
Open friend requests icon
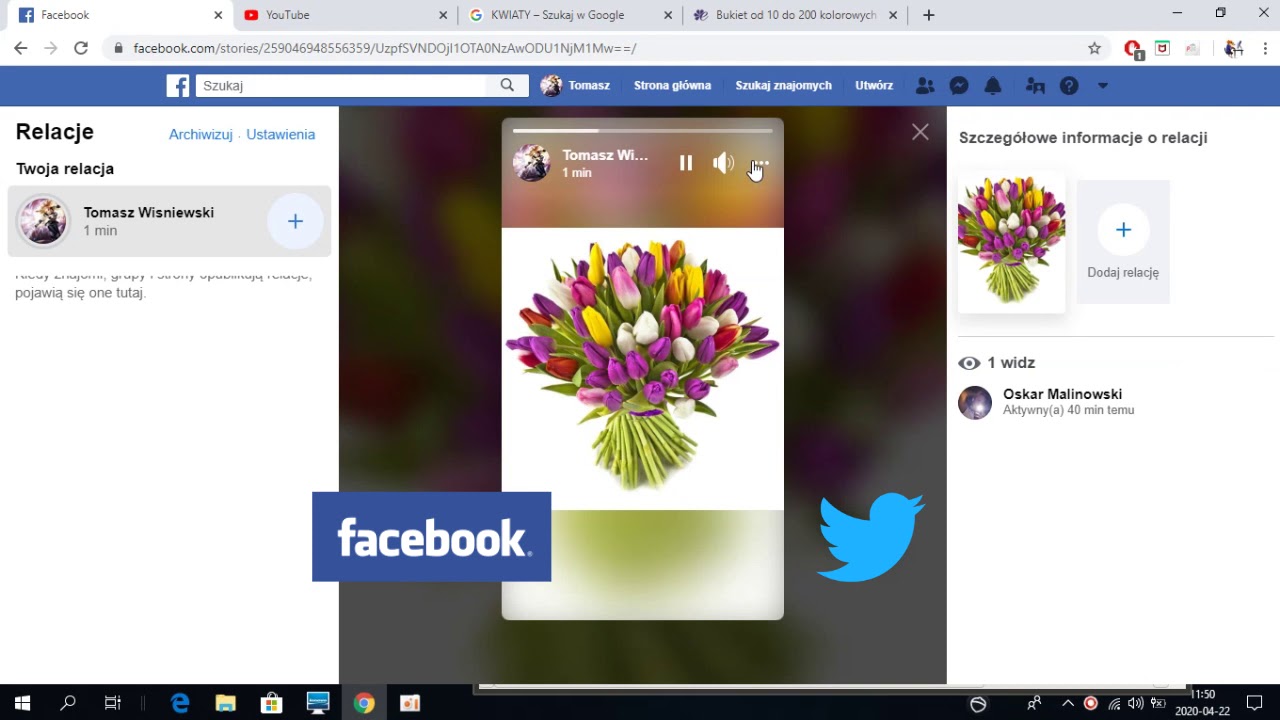tap(925, 86)
